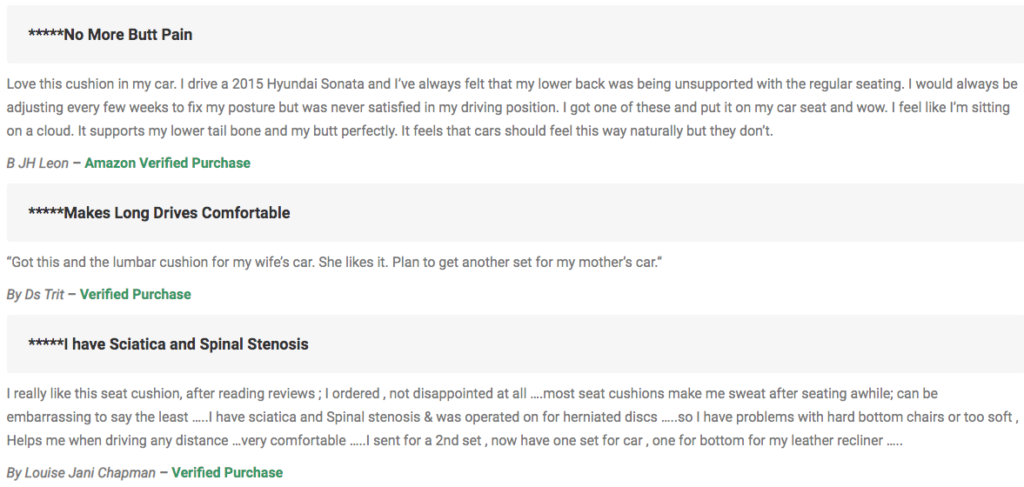Click reviewer name "By Ds Trit"
This screenshot has height=487, width=1024.
(35, 294)
